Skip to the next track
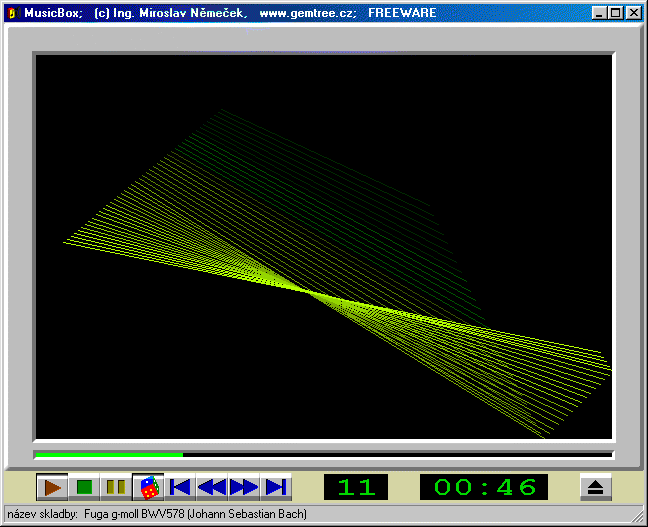648x527 pixels. 276,487
